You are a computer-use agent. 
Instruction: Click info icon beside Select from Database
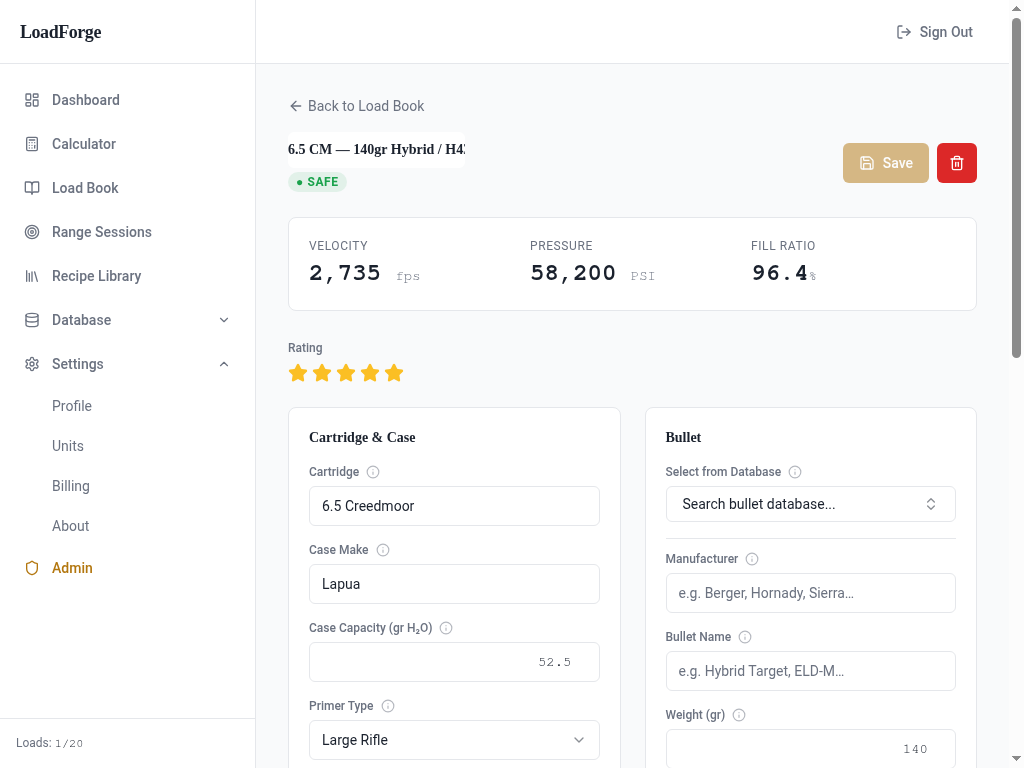(795, 472)
